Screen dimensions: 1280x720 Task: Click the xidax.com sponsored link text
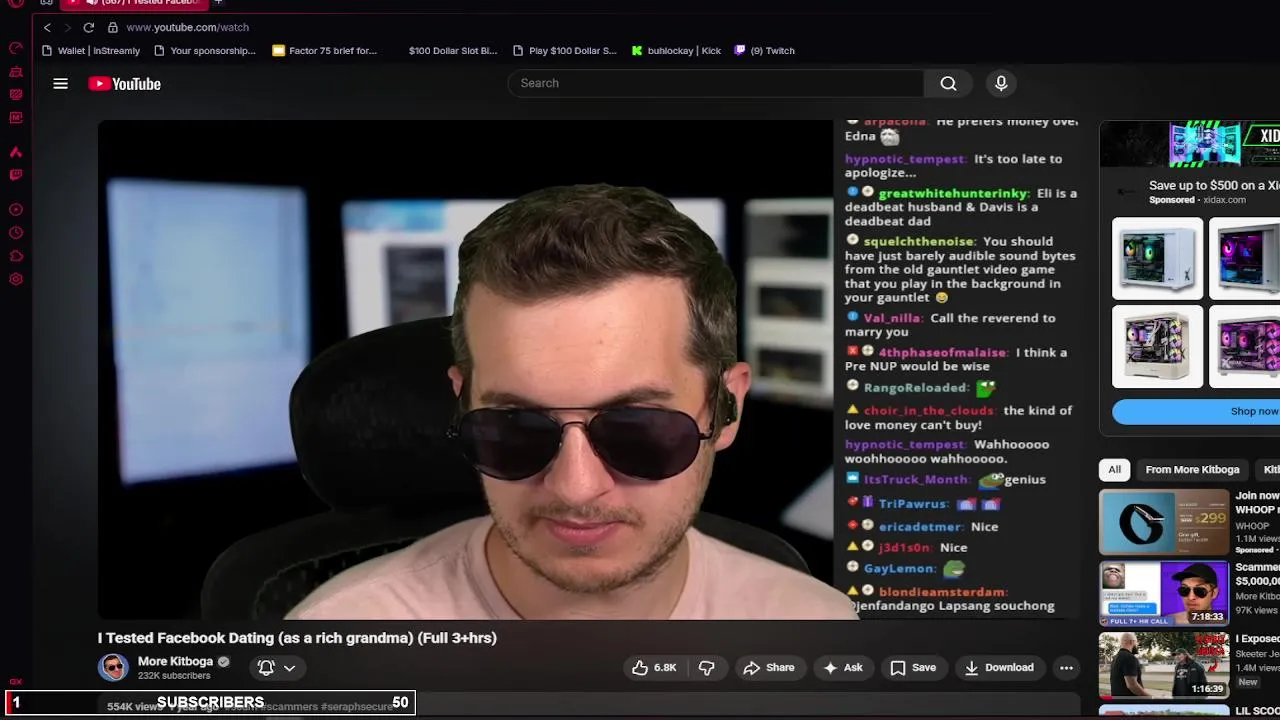pos(1224,200)
